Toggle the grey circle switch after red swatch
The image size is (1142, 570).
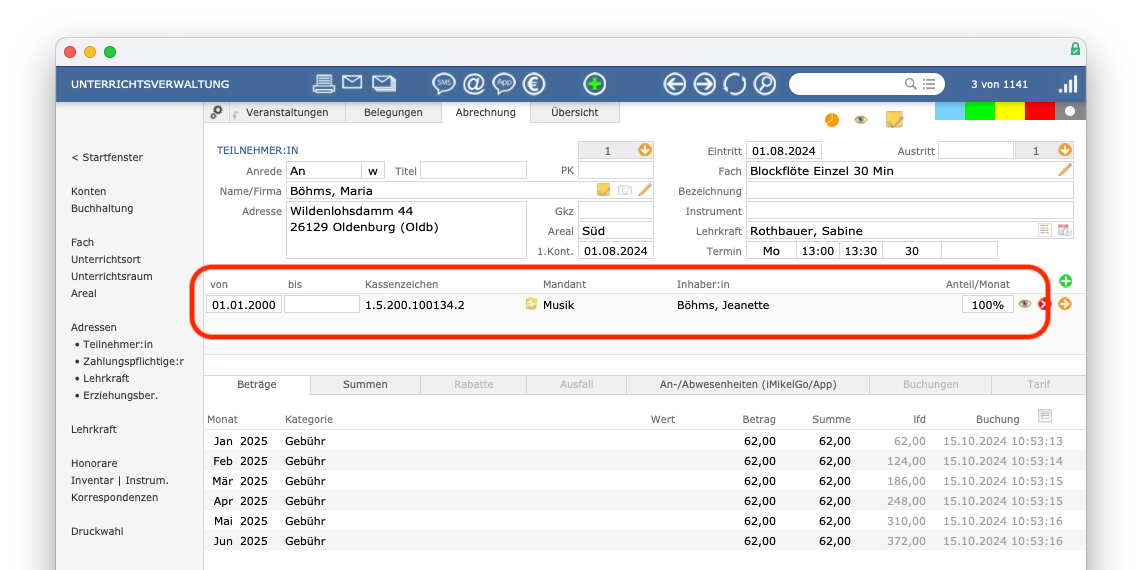tap(1070, 111)
